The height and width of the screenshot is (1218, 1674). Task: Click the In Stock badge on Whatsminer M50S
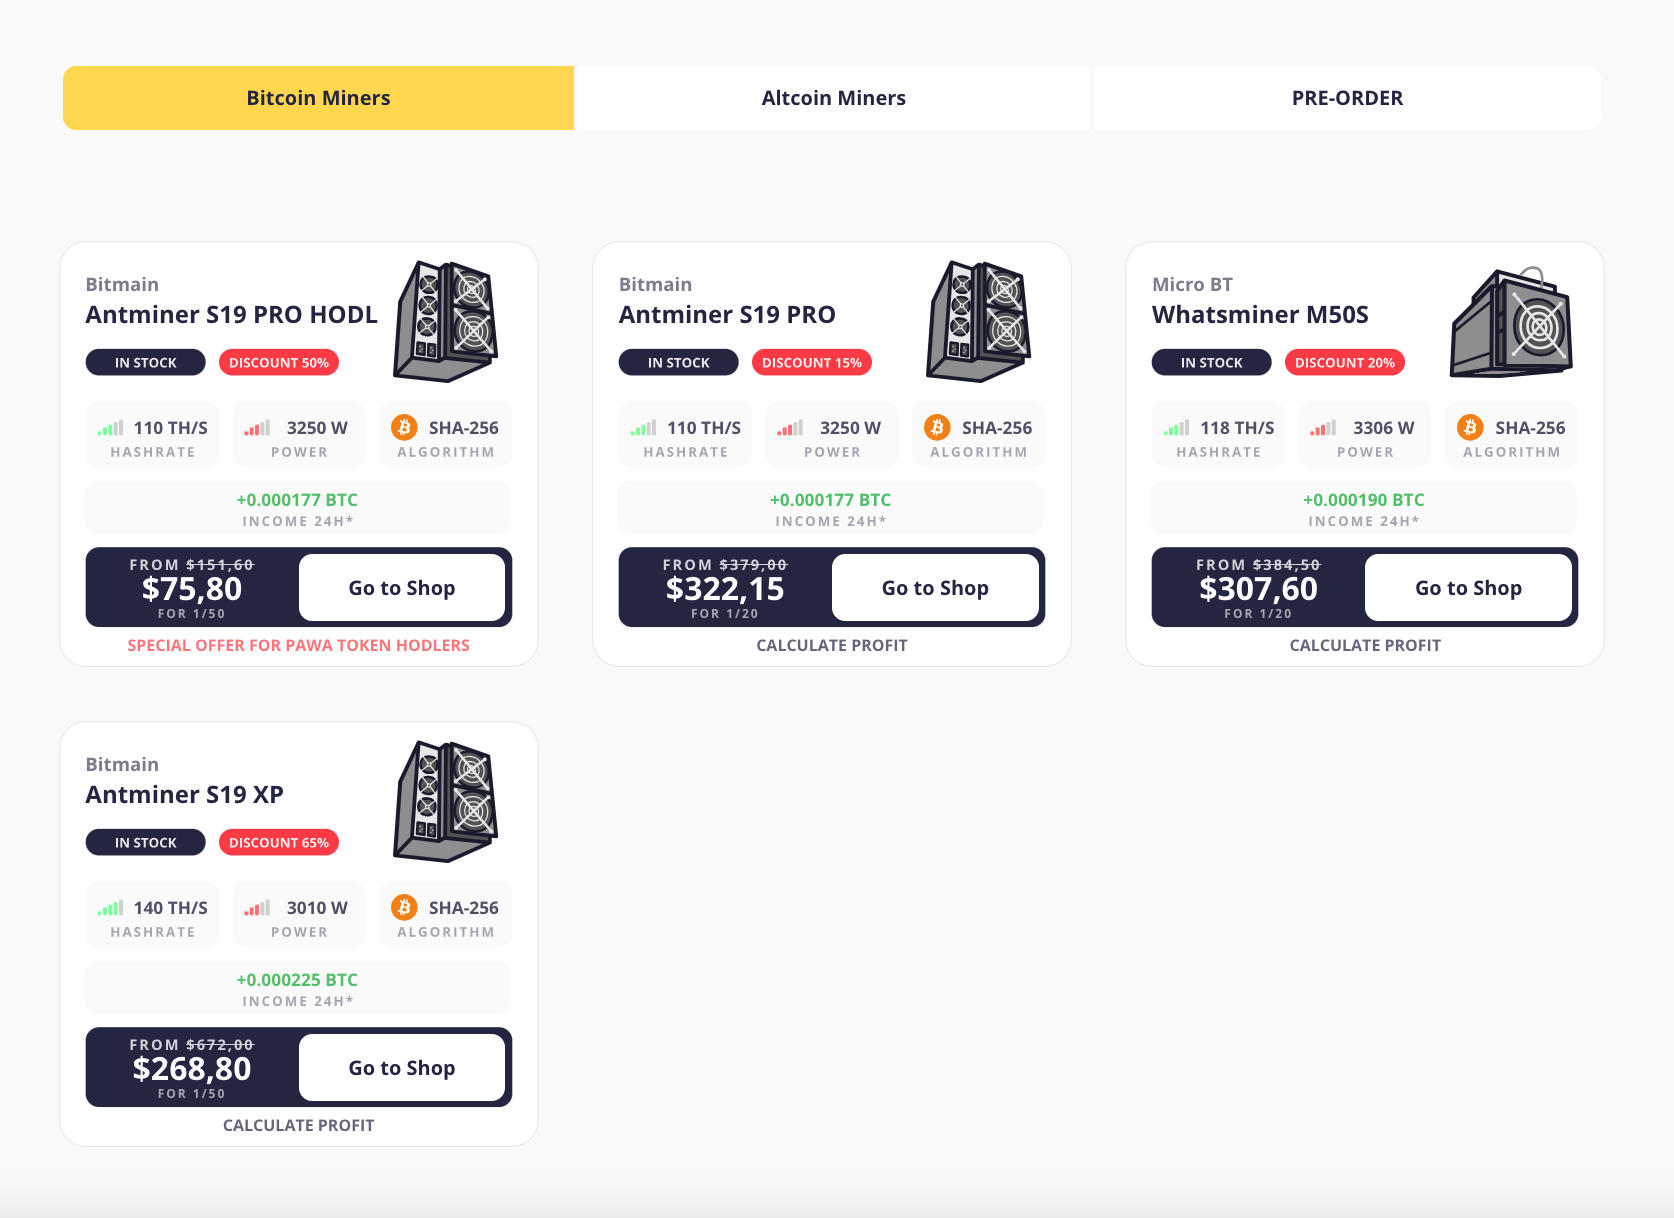(x=1211, y=363)
